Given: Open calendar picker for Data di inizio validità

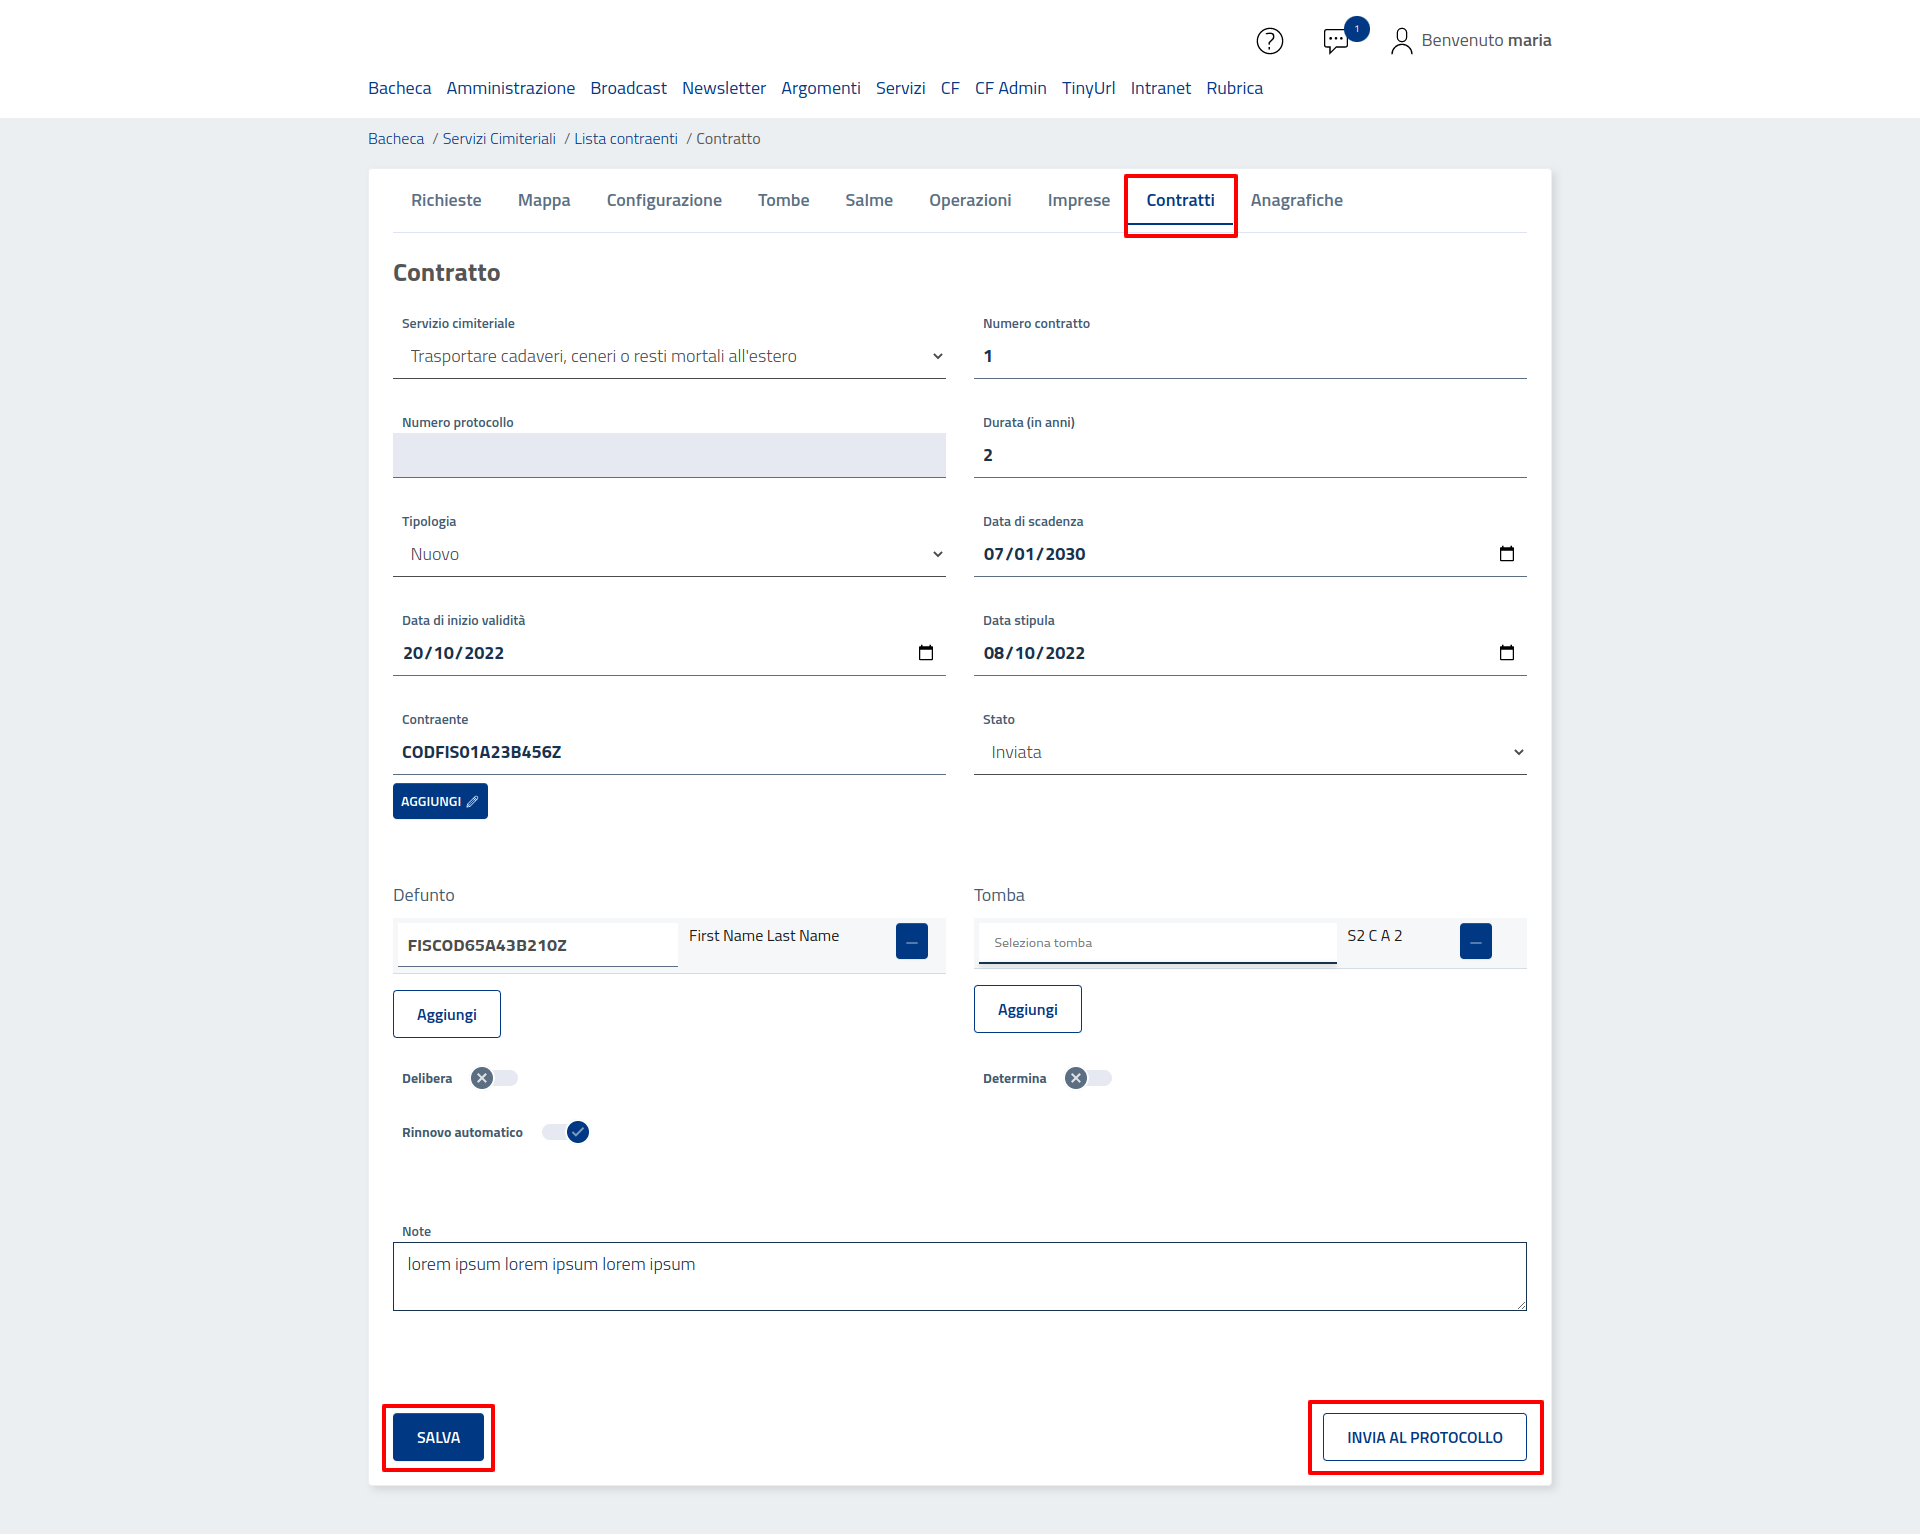Looking at the screenshot, I should pos(925,653).
